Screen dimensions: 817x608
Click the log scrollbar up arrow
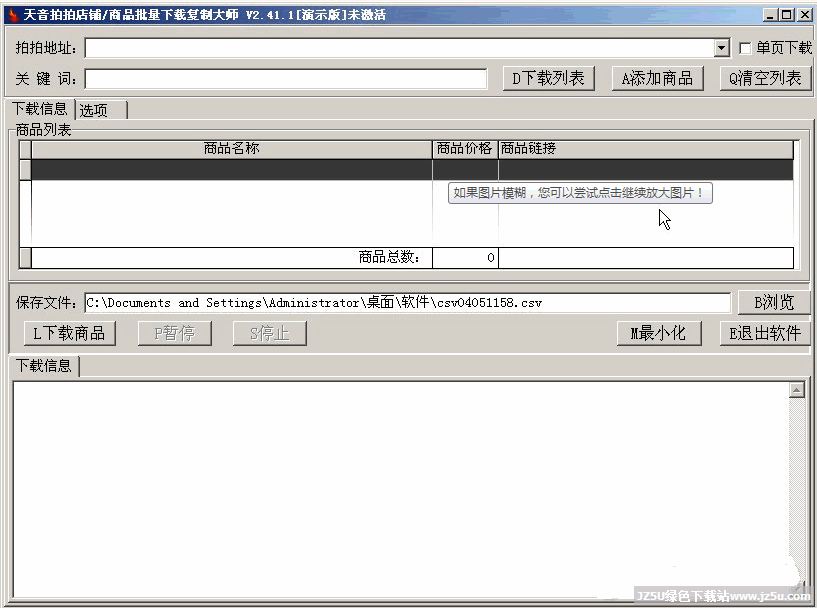pyautogui.click(x=797, y=390)
